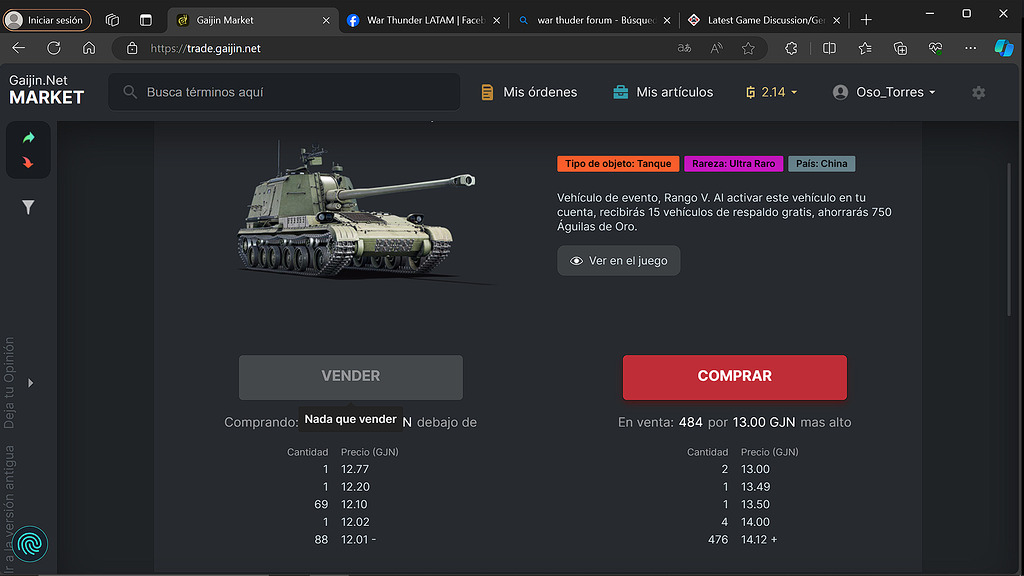The image size is (1024, 576).
Task: Open Copilot from the Edge toolbar
Action: tap(1004, 47)
